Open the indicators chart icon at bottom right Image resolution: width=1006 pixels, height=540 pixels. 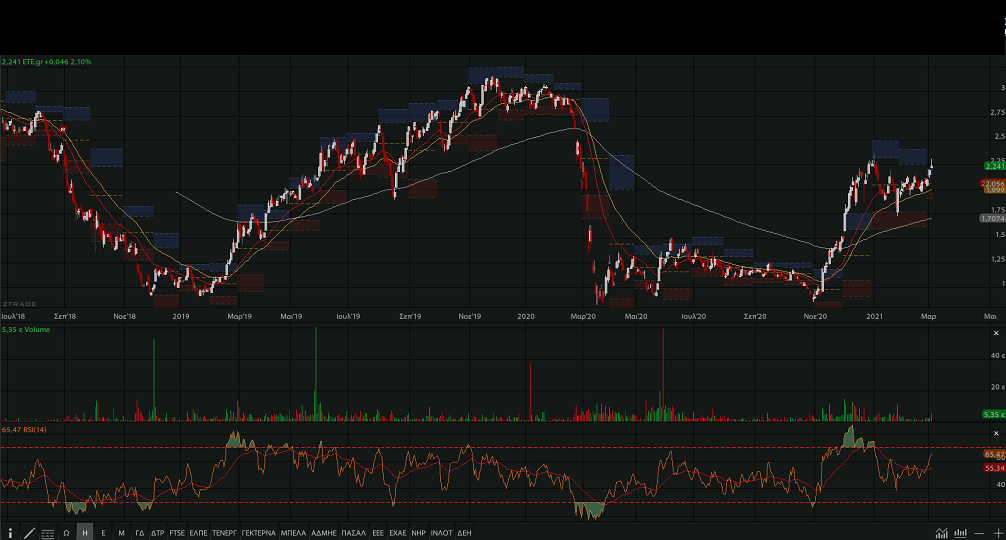(941, 533)
